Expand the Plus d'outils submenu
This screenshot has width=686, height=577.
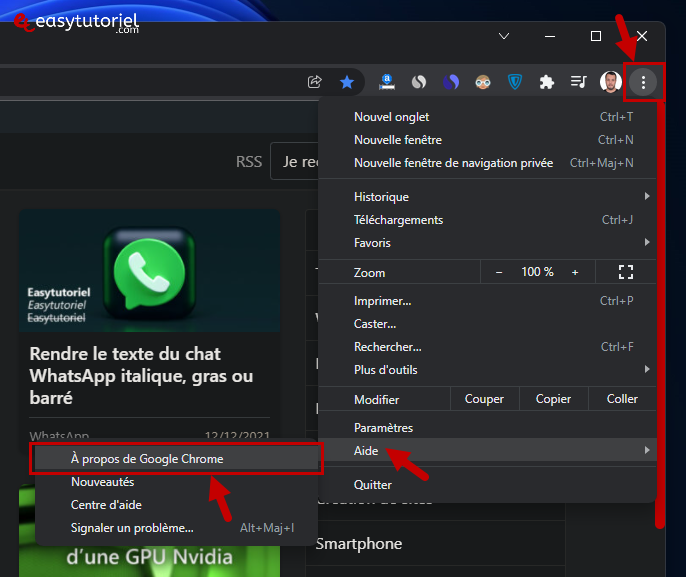487,370
